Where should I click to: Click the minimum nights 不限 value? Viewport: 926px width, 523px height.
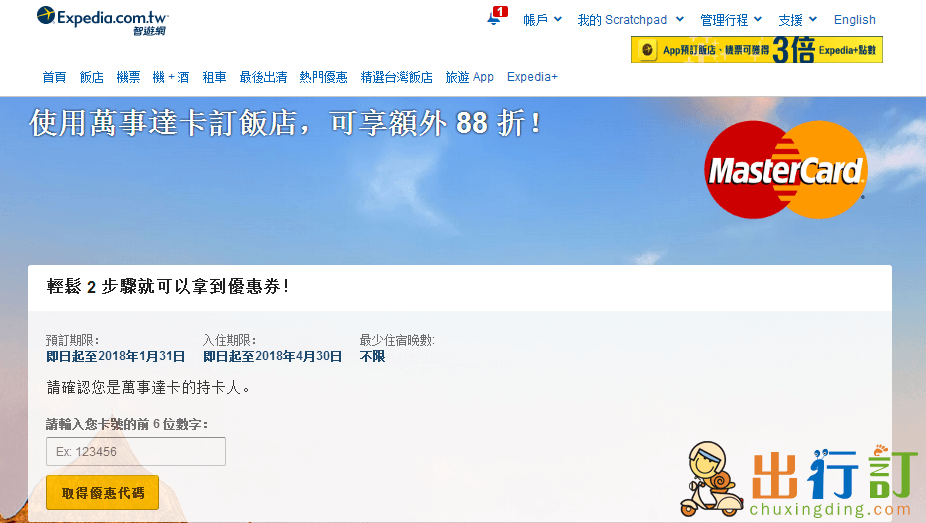coord(373,357)
